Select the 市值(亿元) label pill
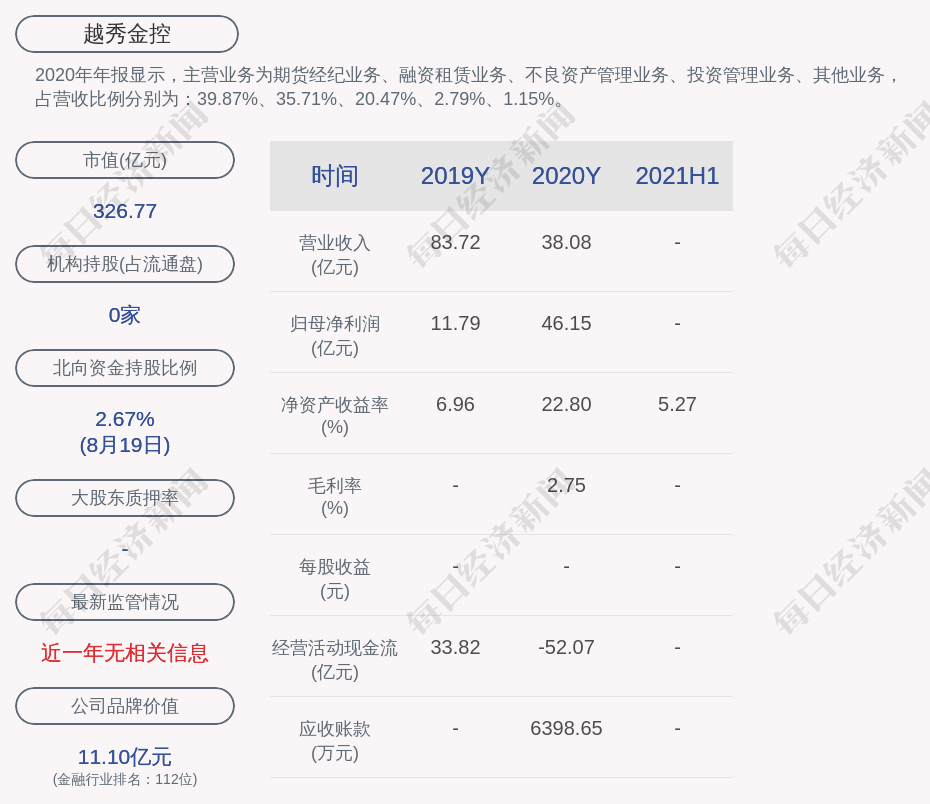The height and width of the screenshot is (804, 930). [x=125, y=160]
